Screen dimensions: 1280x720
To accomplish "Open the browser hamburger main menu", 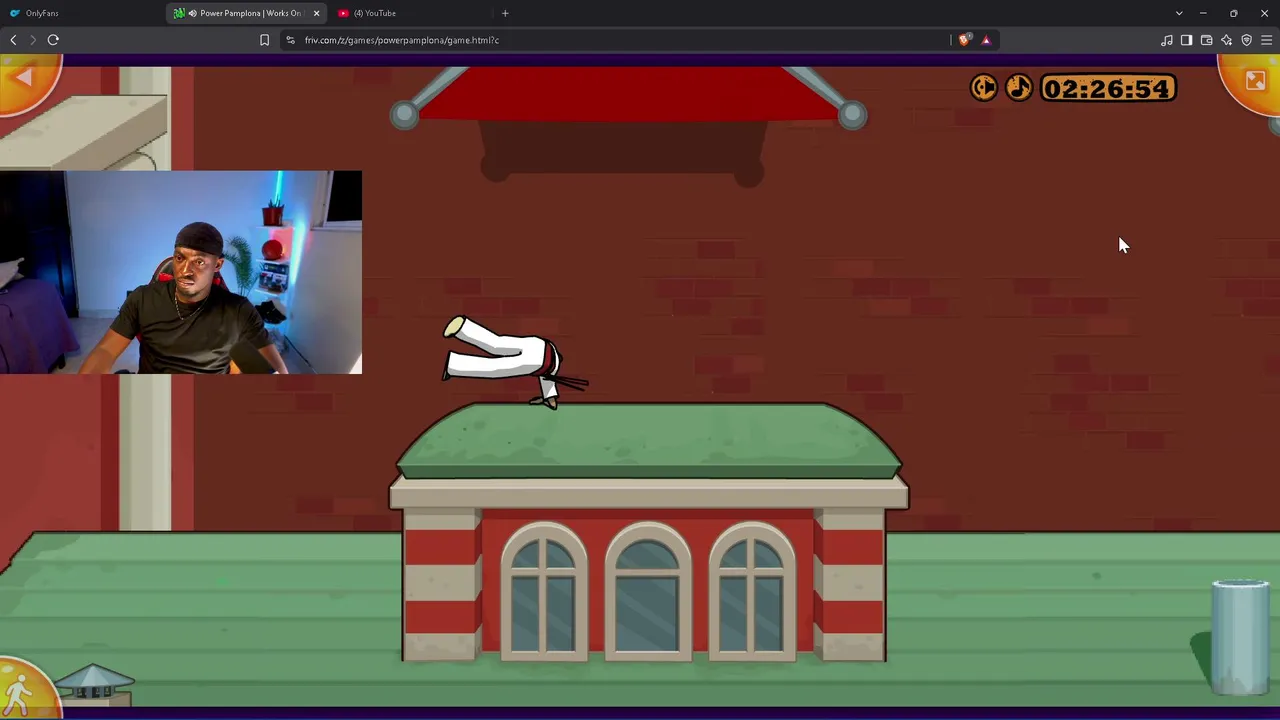I will pyautogui.click(x=1267, y=40).
